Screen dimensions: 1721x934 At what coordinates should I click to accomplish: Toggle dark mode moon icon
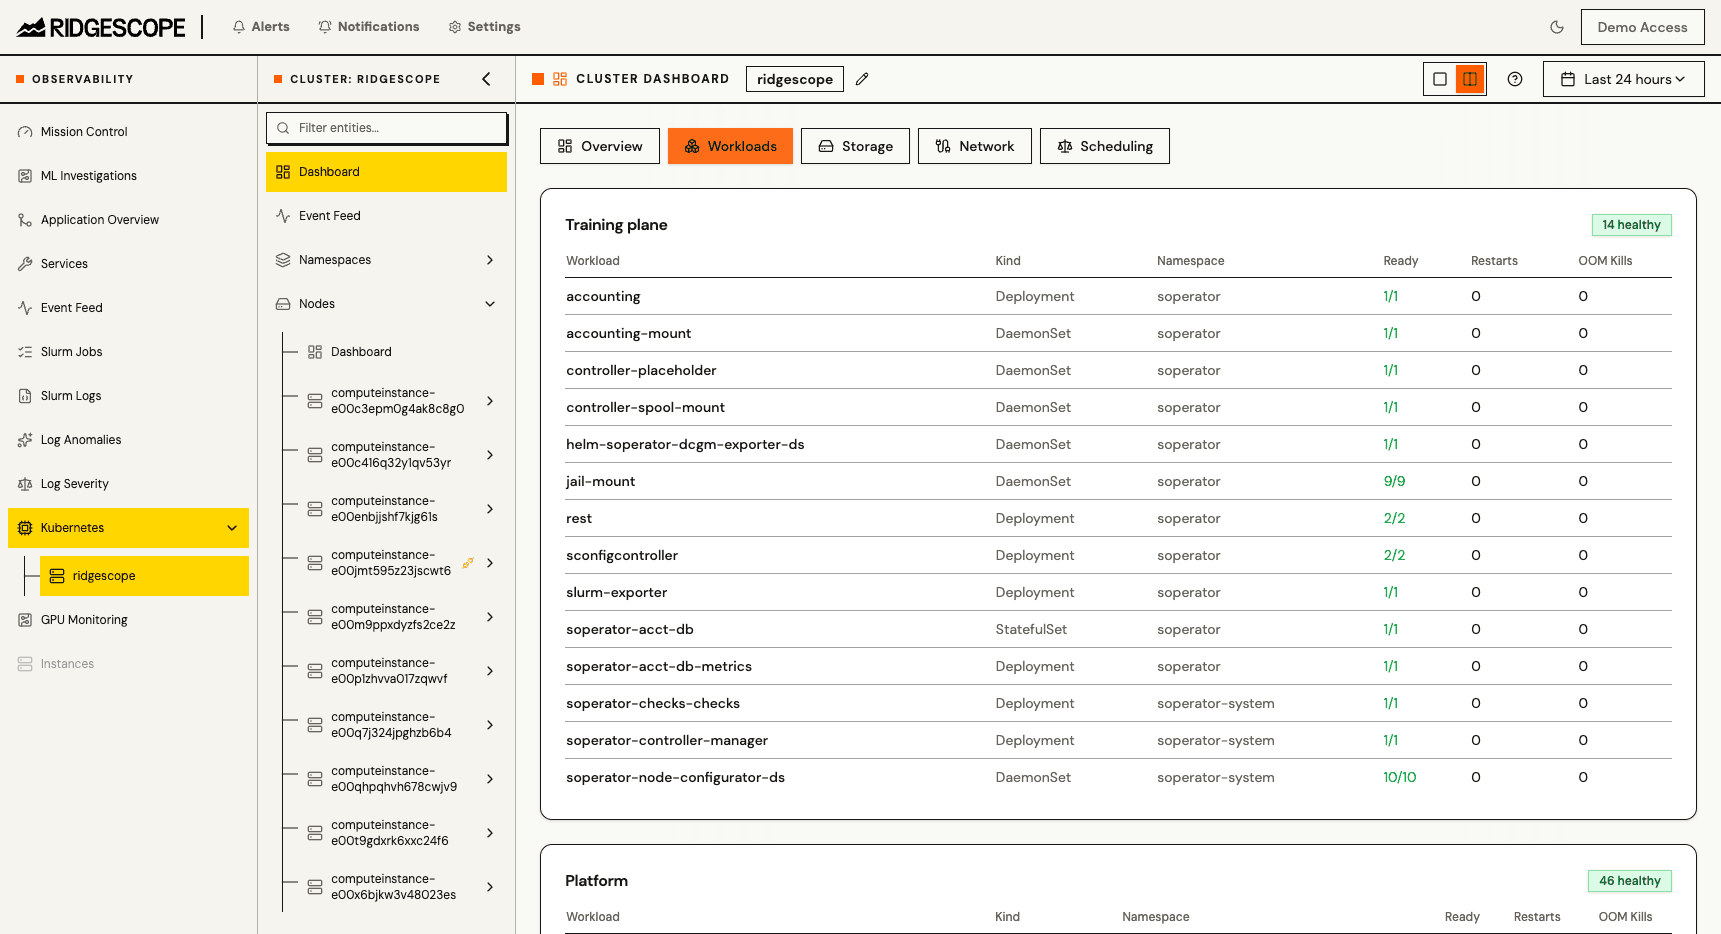pyautogui.click(x=1557, y=27)
